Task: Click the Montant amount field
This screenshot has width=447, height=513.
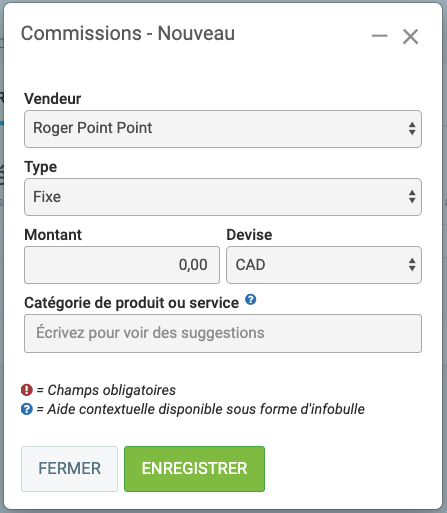Action: coord(122,265)
